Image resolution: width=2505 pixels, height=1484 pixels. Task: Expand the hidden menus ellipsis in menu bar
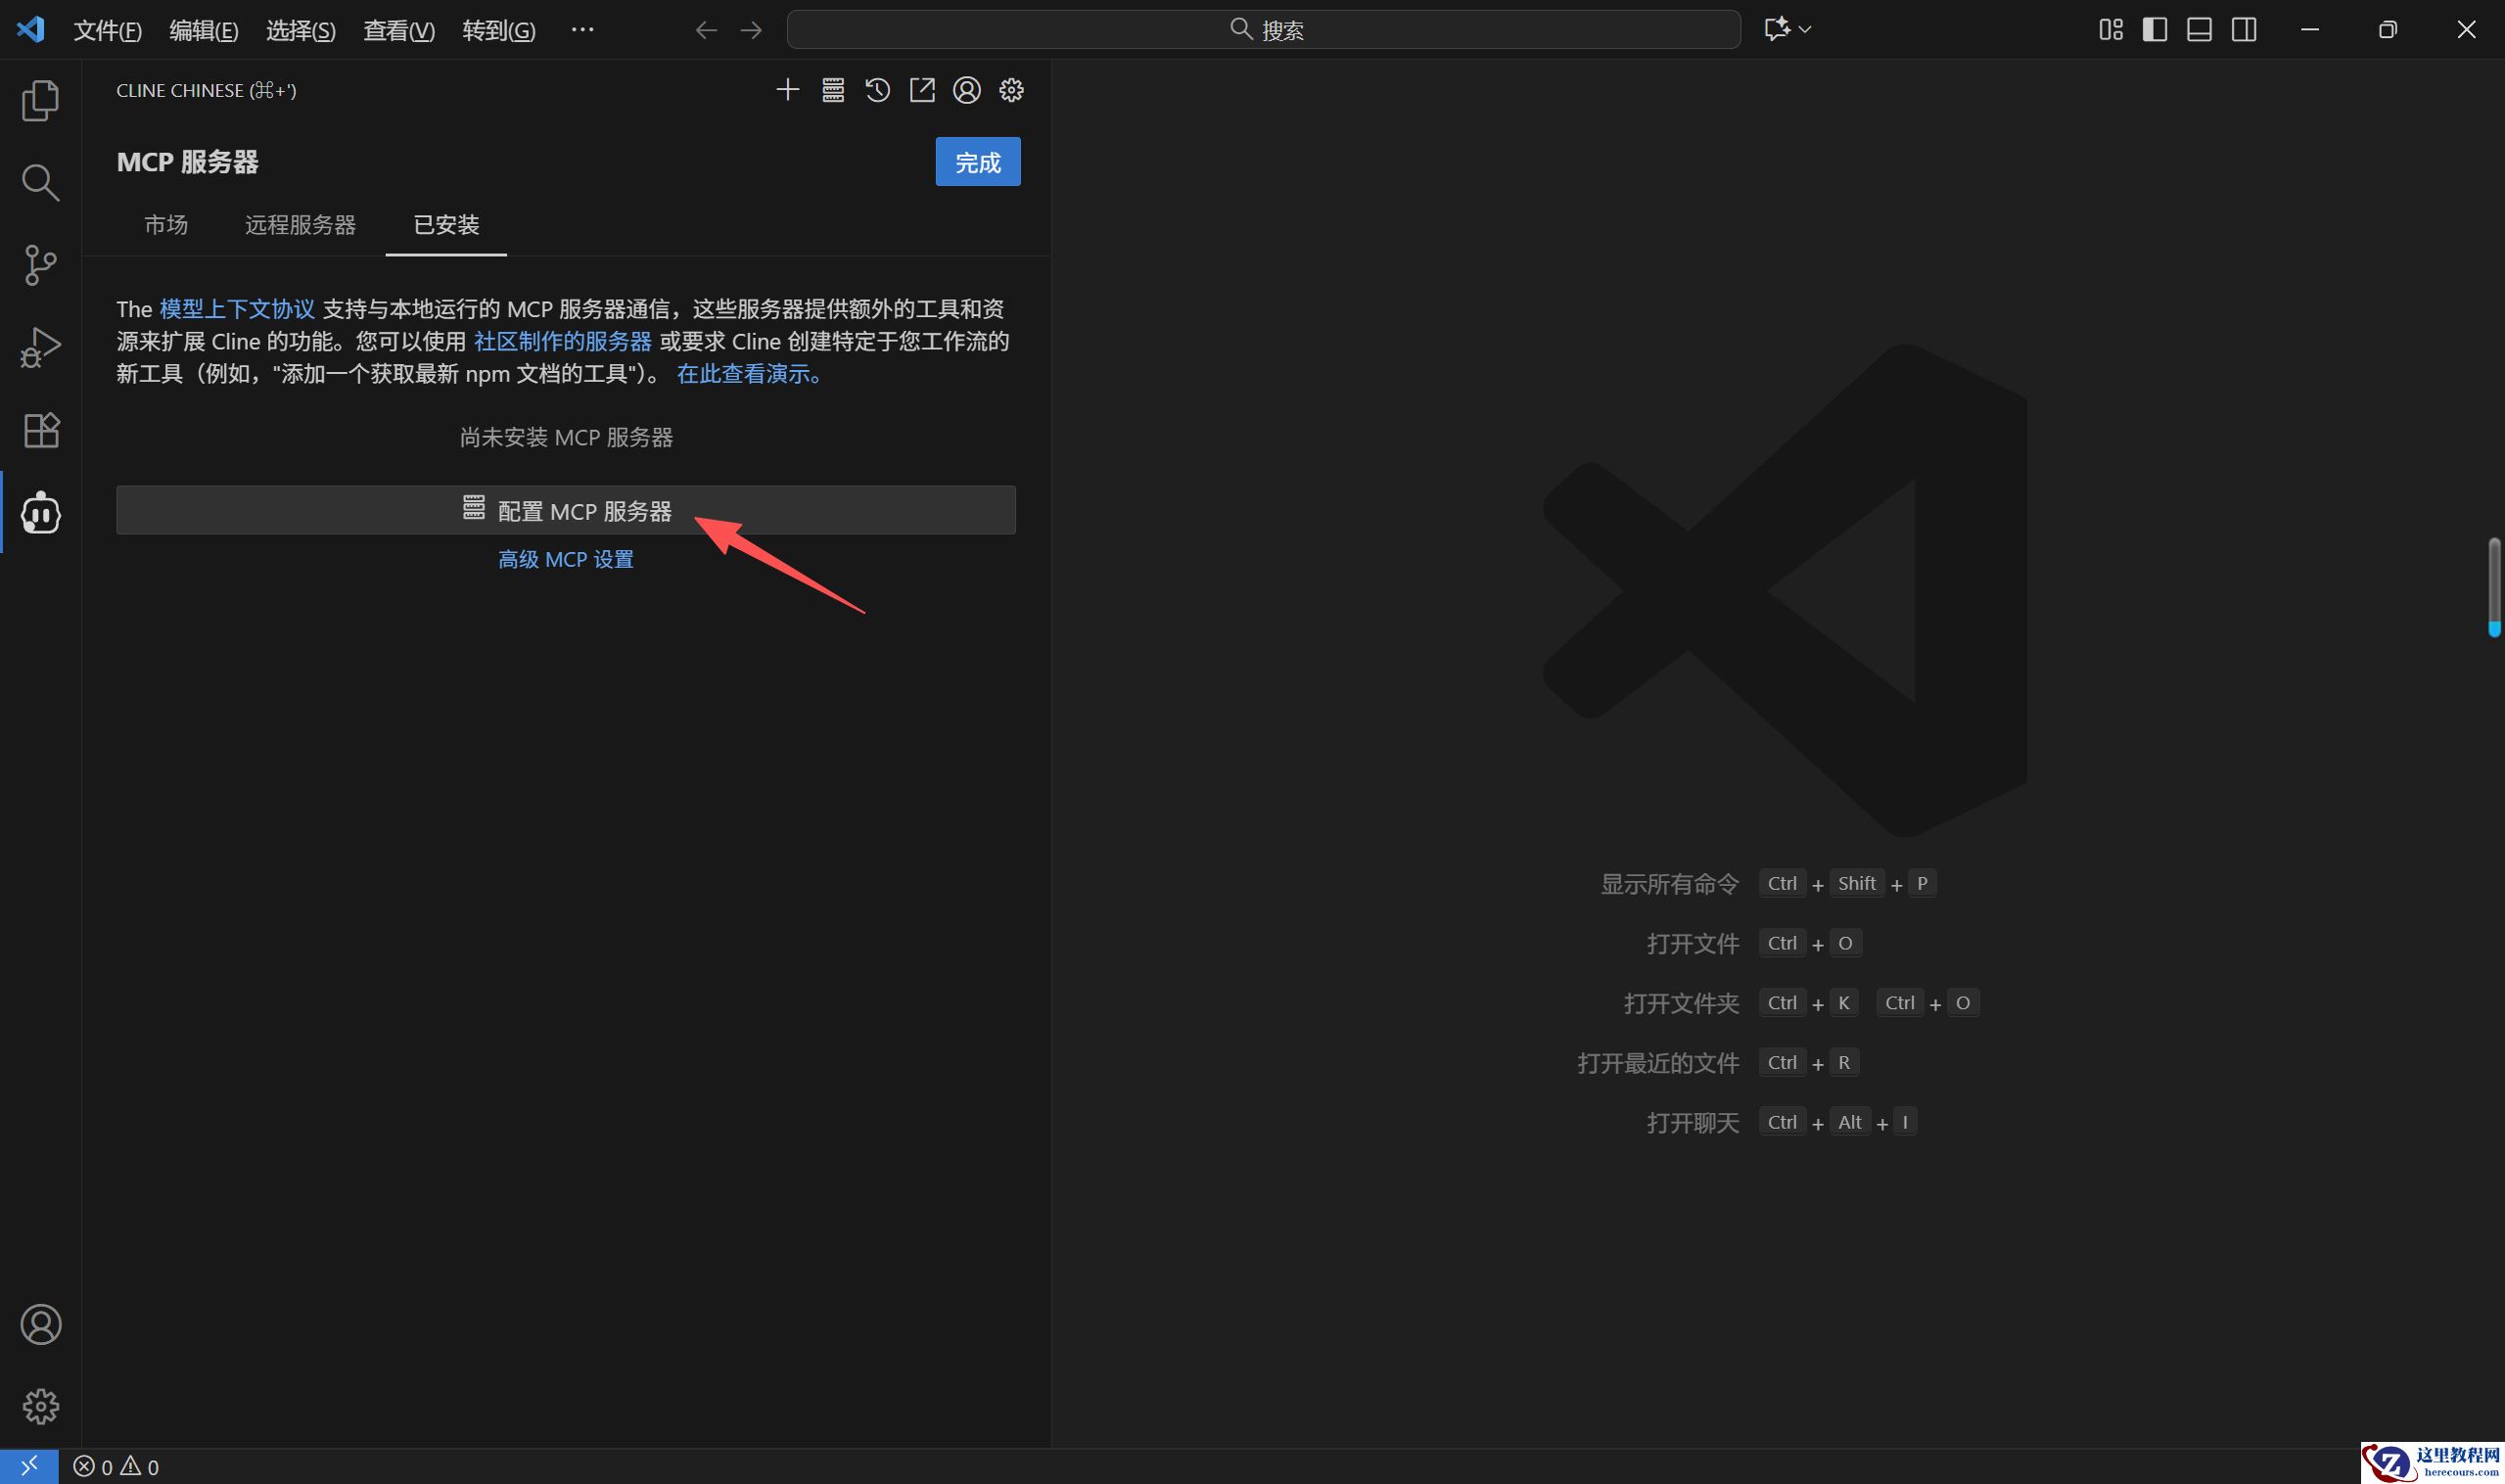pyautogui.click(x=582, y=29)
